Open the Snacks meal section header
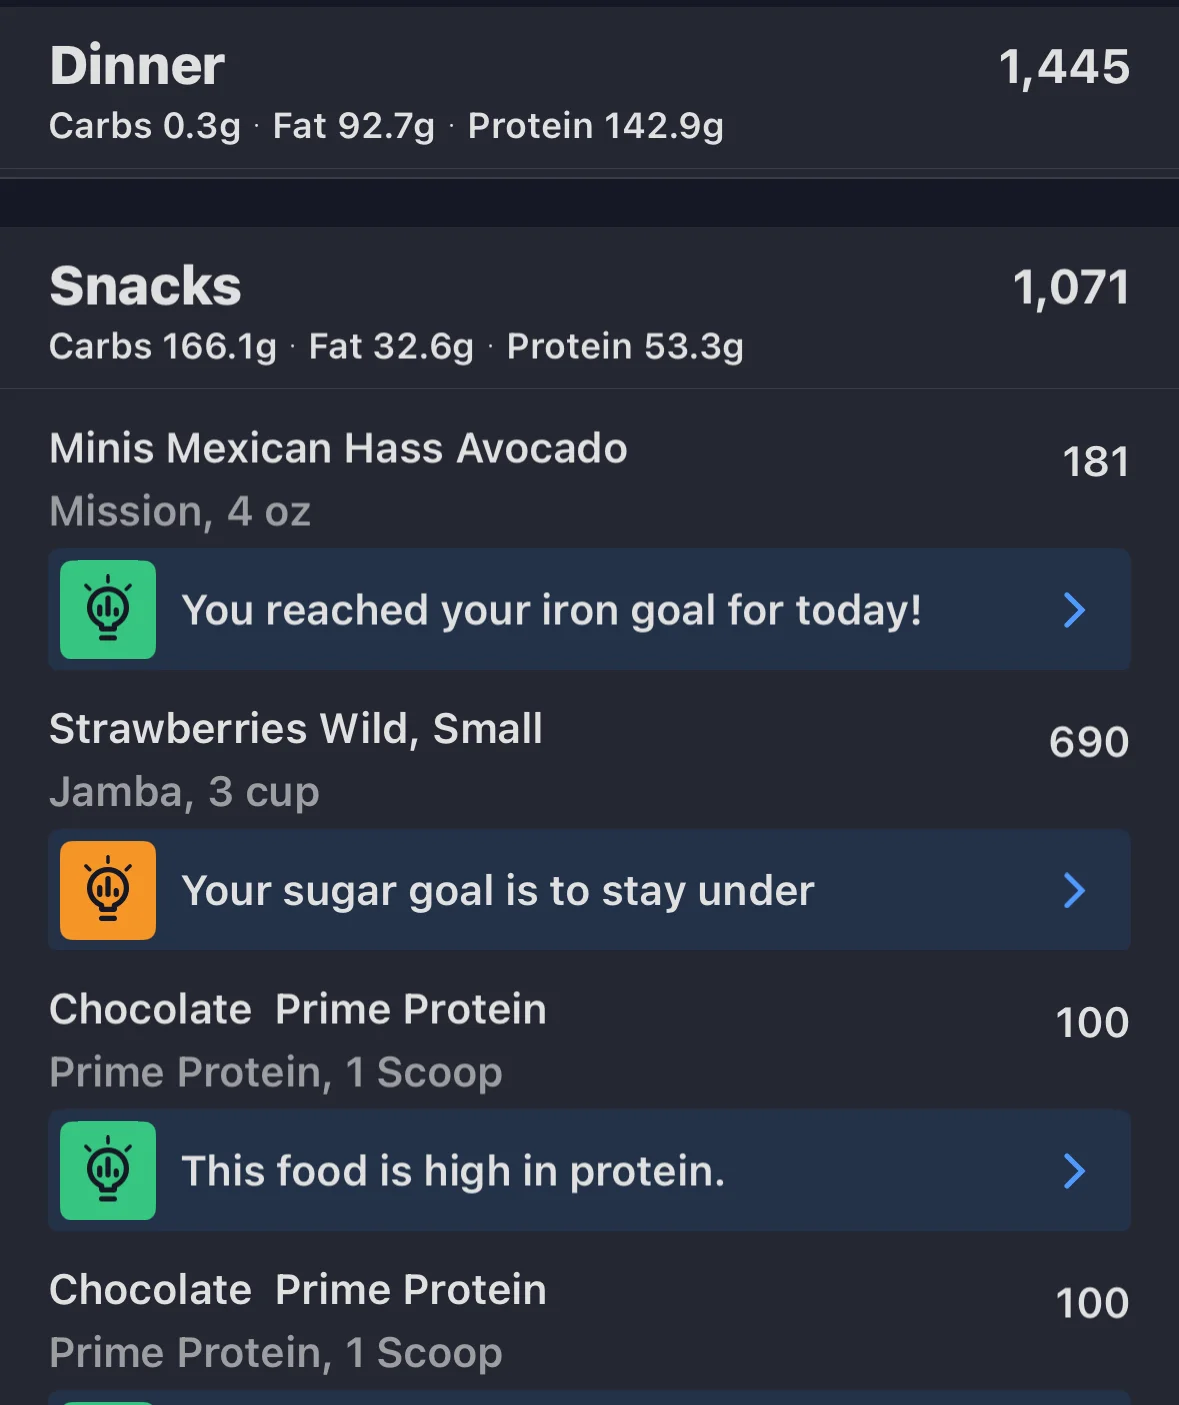Image resolution: width=1179 pixels, height=1405 pixels. (589, 308)
